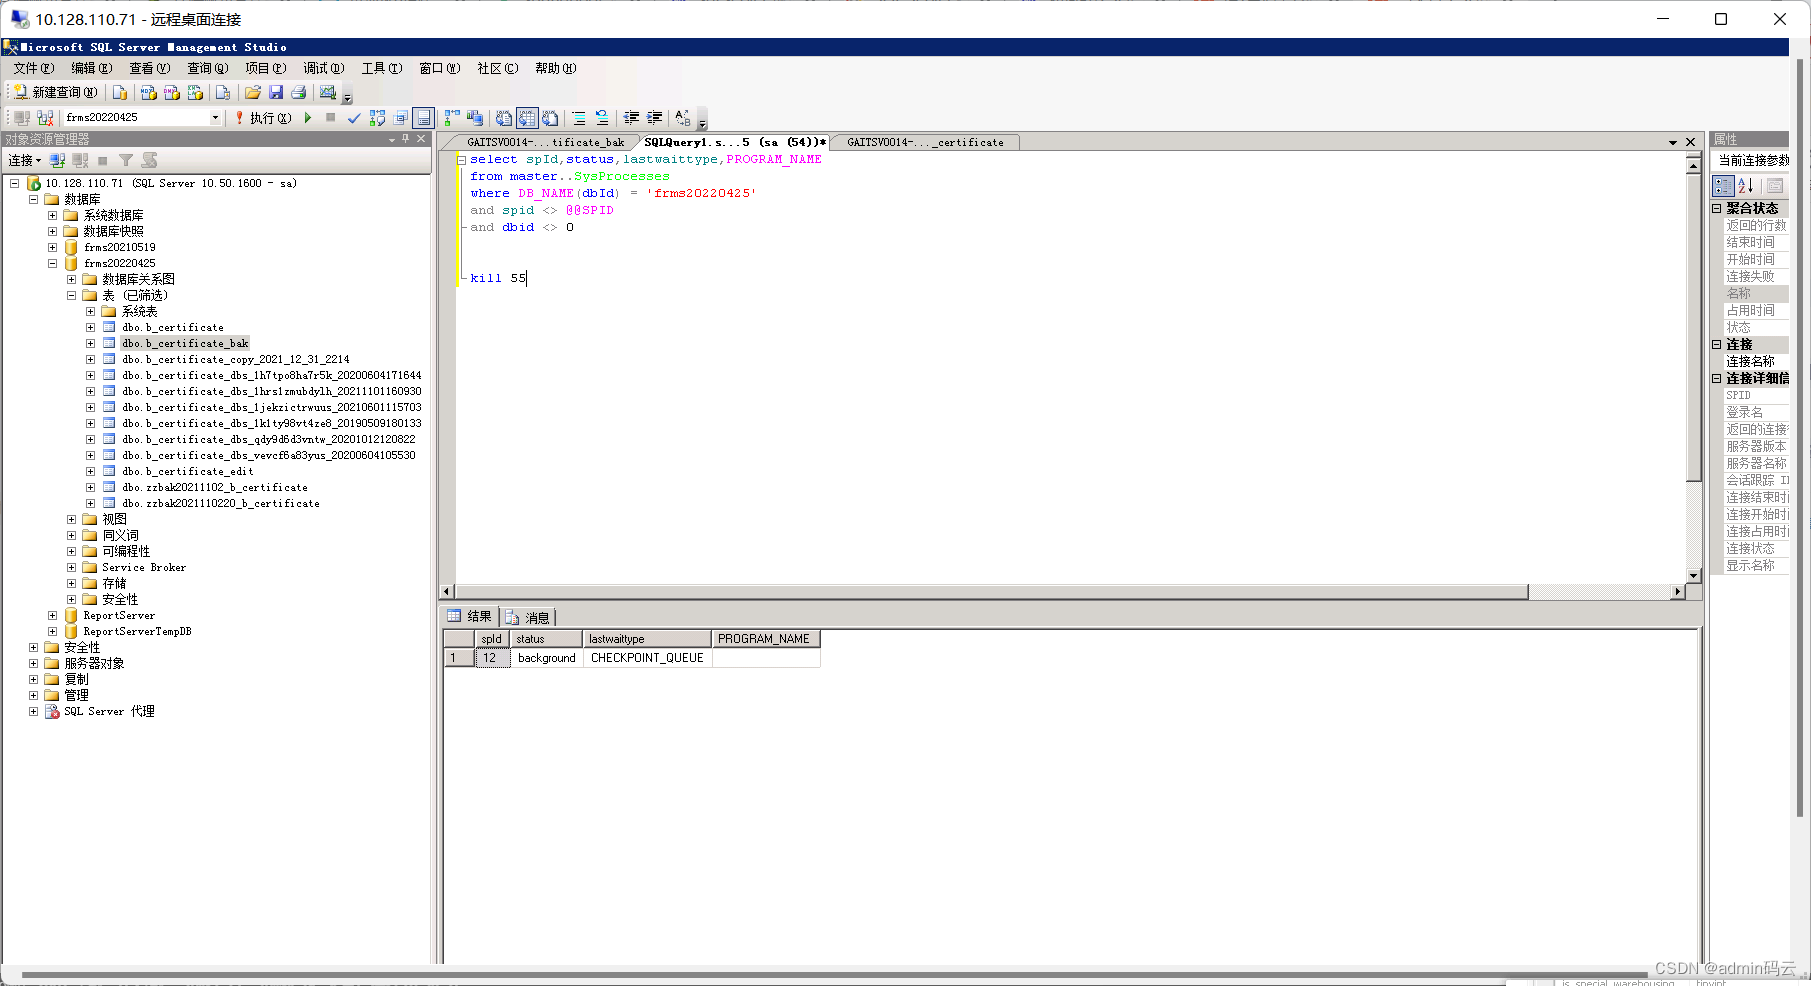
Task: Toggle alphabetical sort in Properties panel
Action: (x=1746, y=186)
